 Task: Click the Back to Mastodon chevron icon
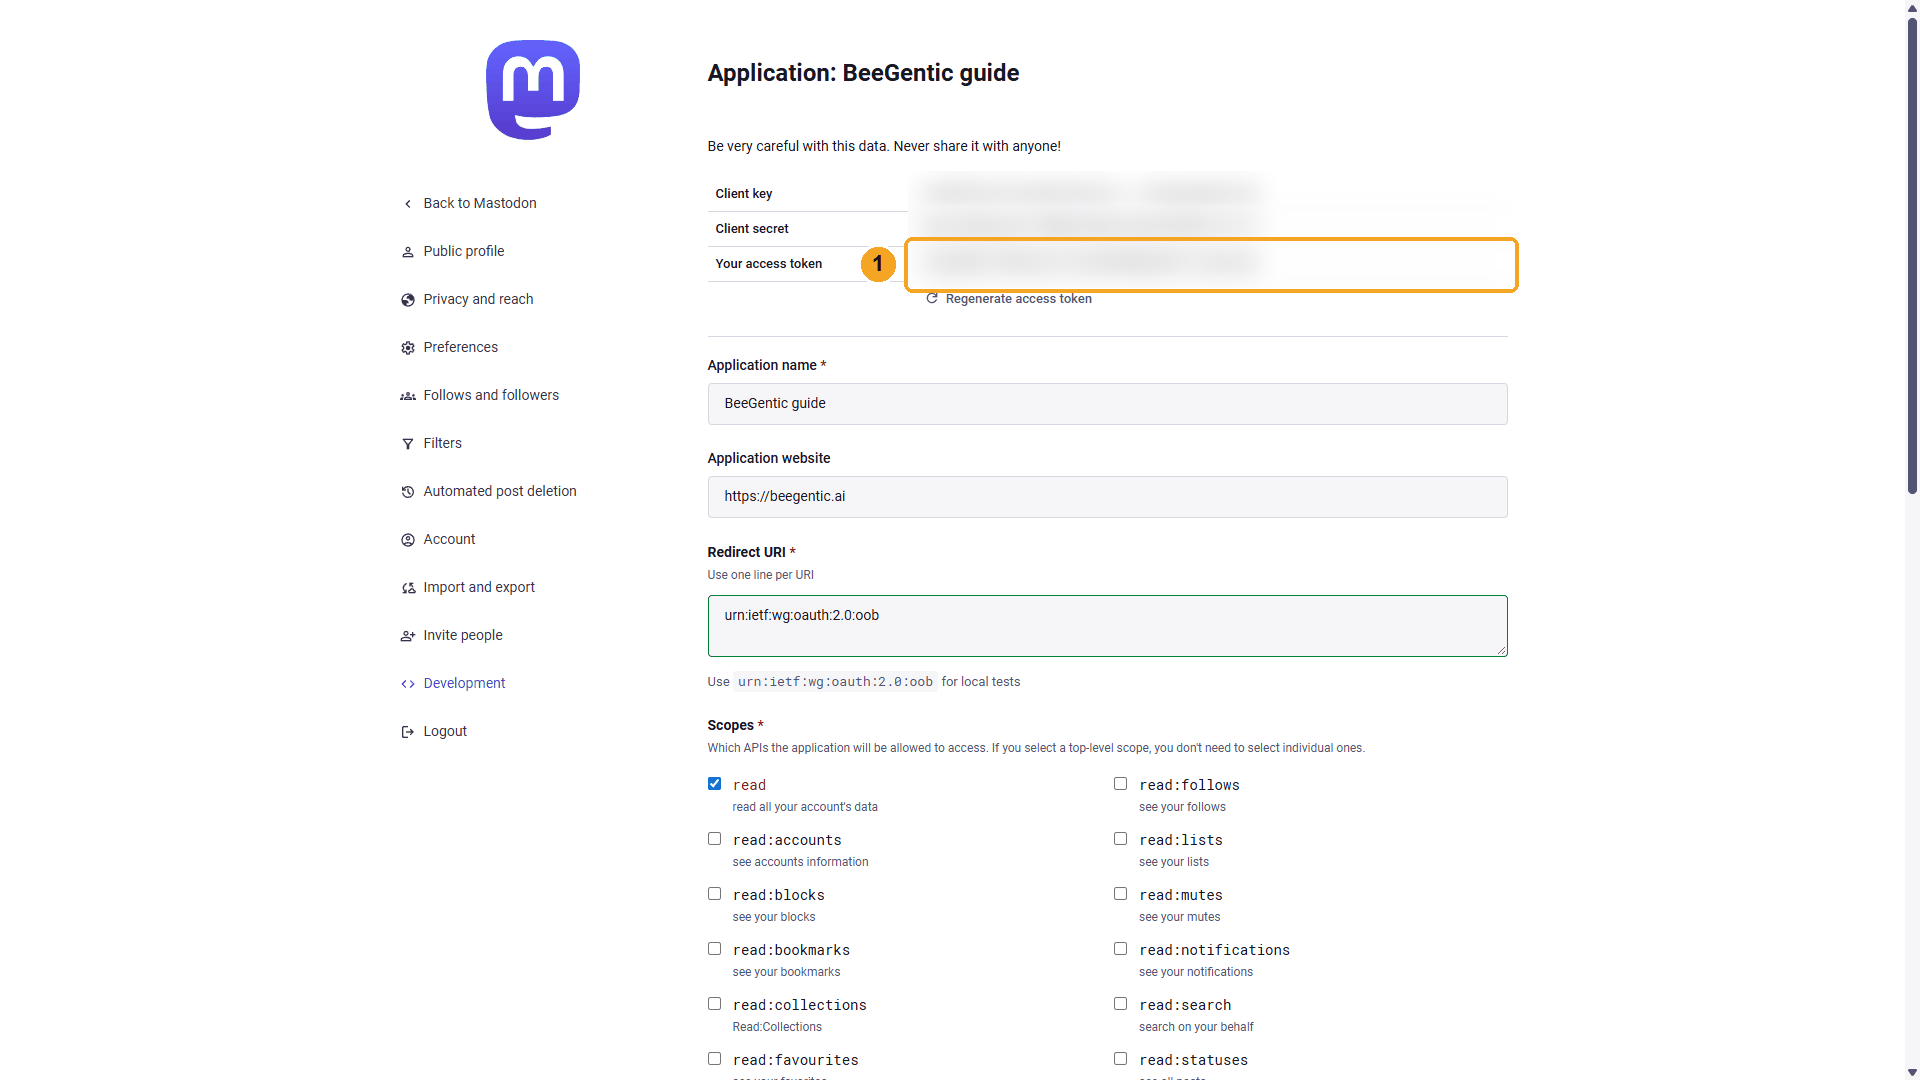408,204
